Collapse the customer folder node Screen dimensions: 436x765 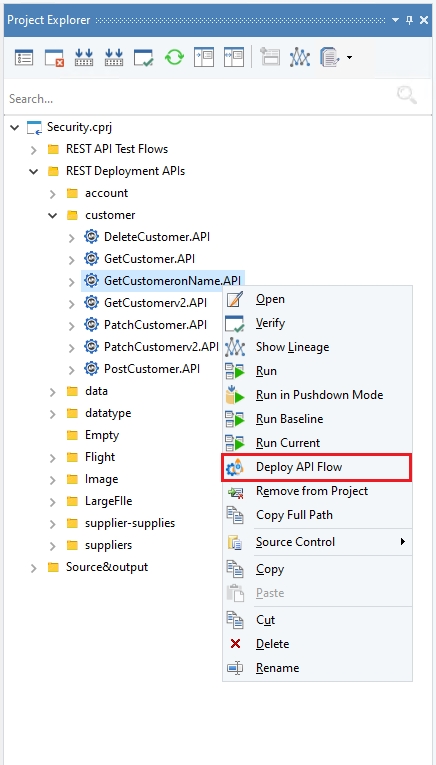53,215
